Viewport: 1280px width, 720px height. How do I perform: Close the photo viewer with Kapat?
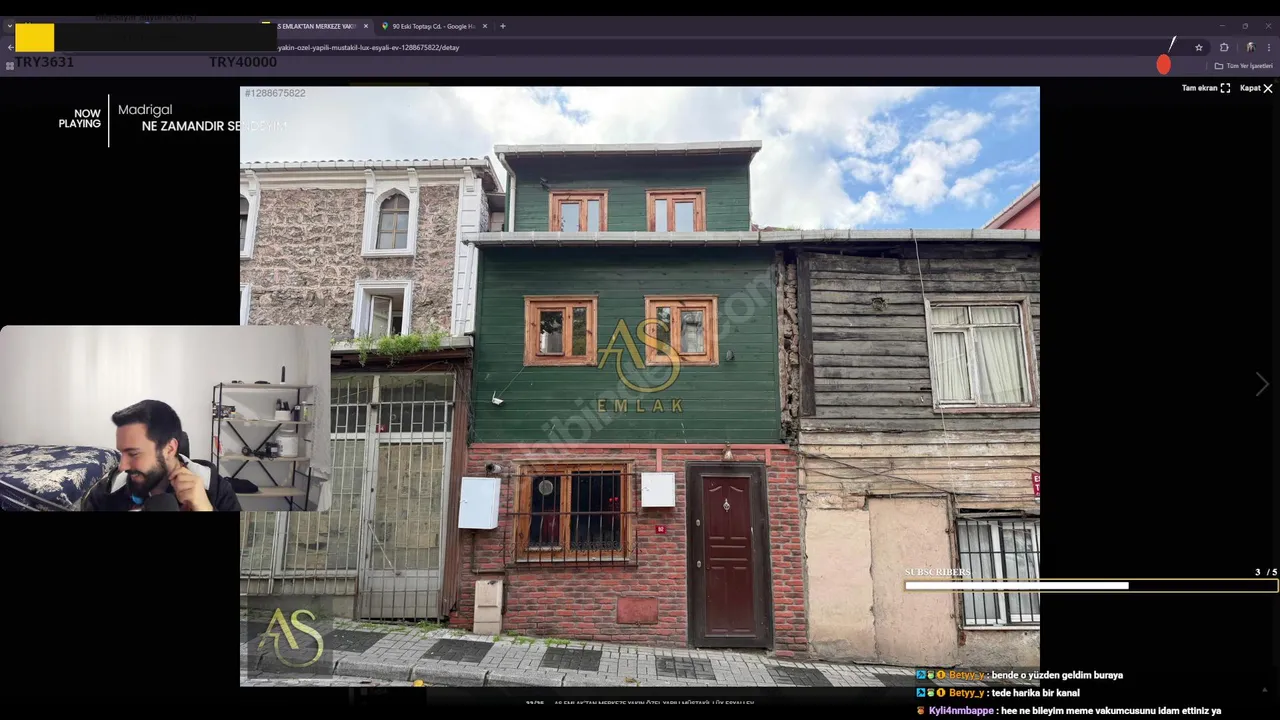click(1256, 88)
